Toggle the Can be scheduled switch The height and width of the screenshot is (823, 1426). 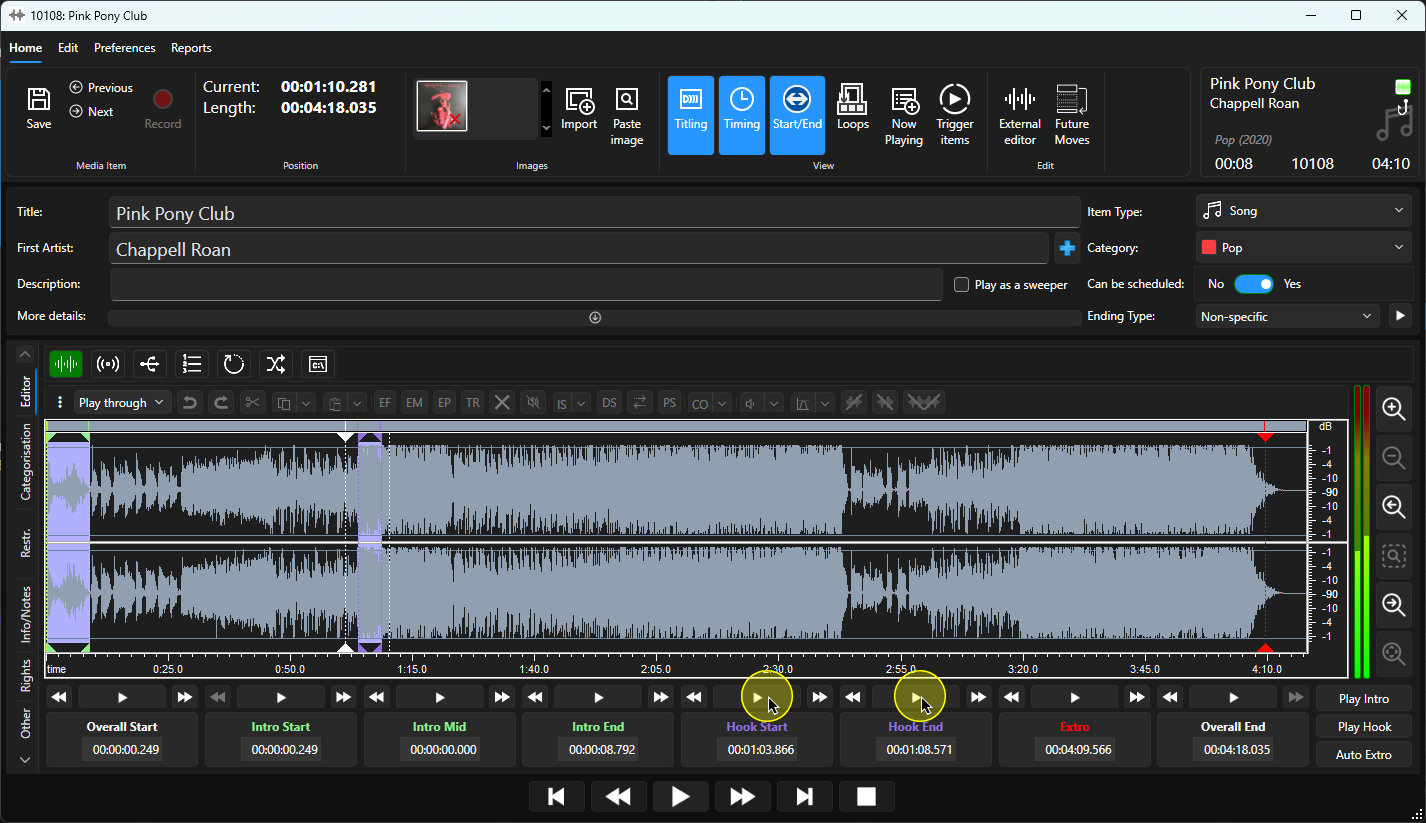(1254, 284)
